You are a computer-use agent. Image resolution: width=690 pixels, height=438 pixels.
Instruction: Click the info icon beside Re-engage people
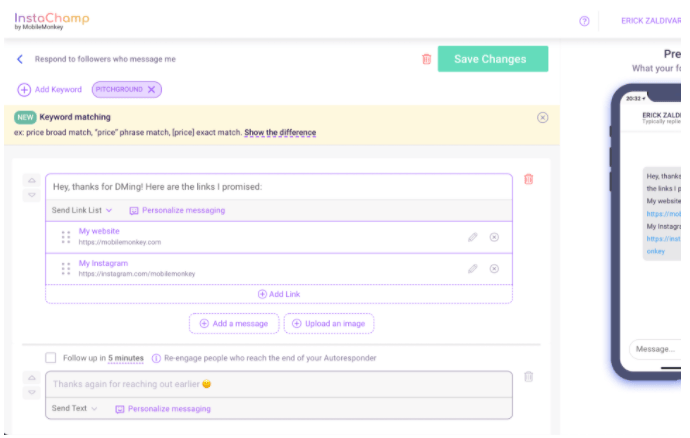click(157, 358)
